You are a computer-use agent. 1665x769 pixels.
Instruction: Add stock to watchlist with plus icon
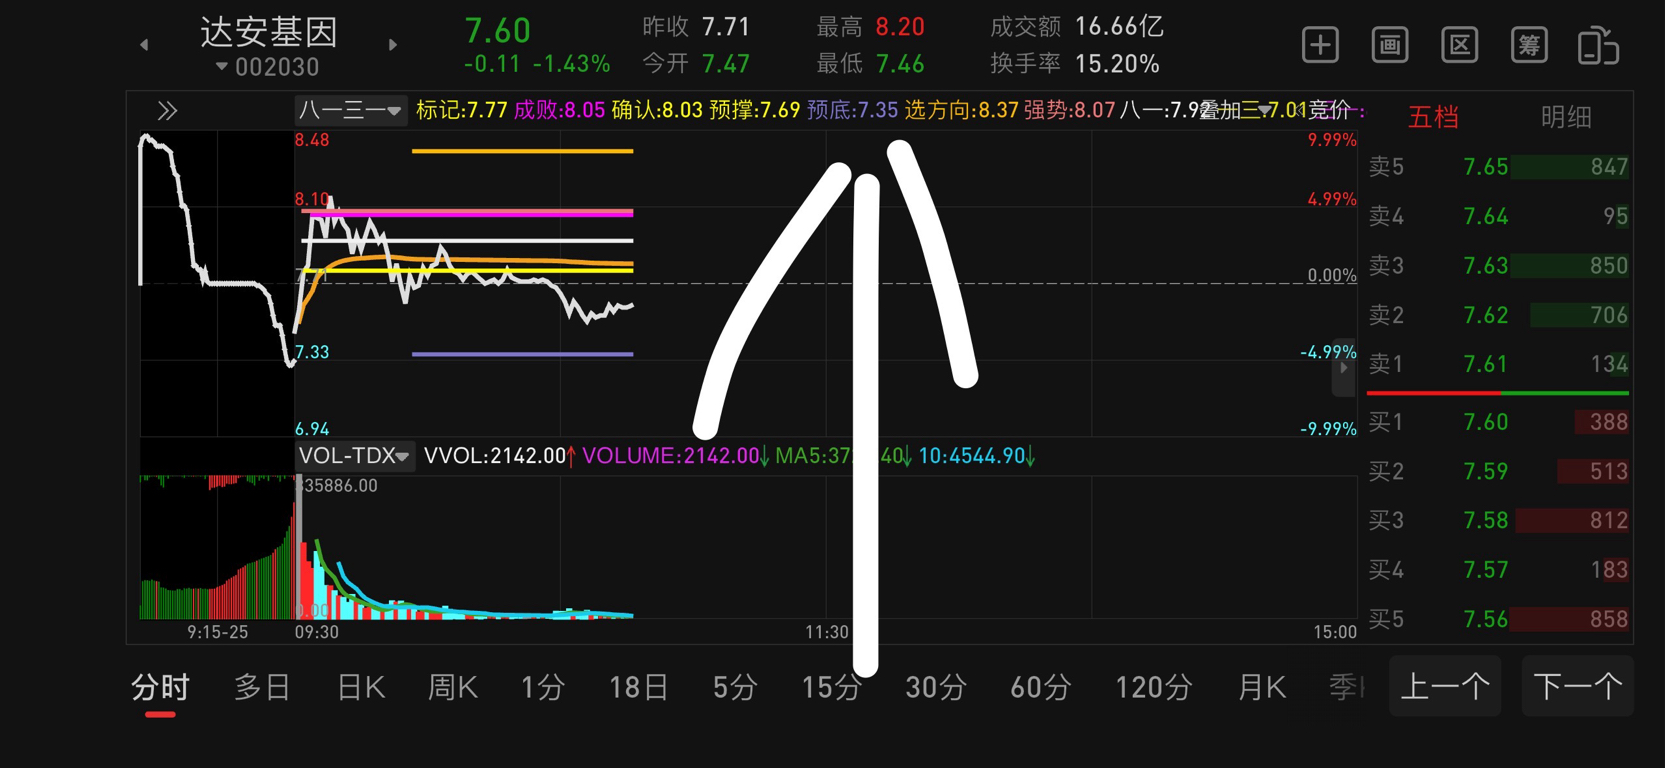coord(1320,45)
